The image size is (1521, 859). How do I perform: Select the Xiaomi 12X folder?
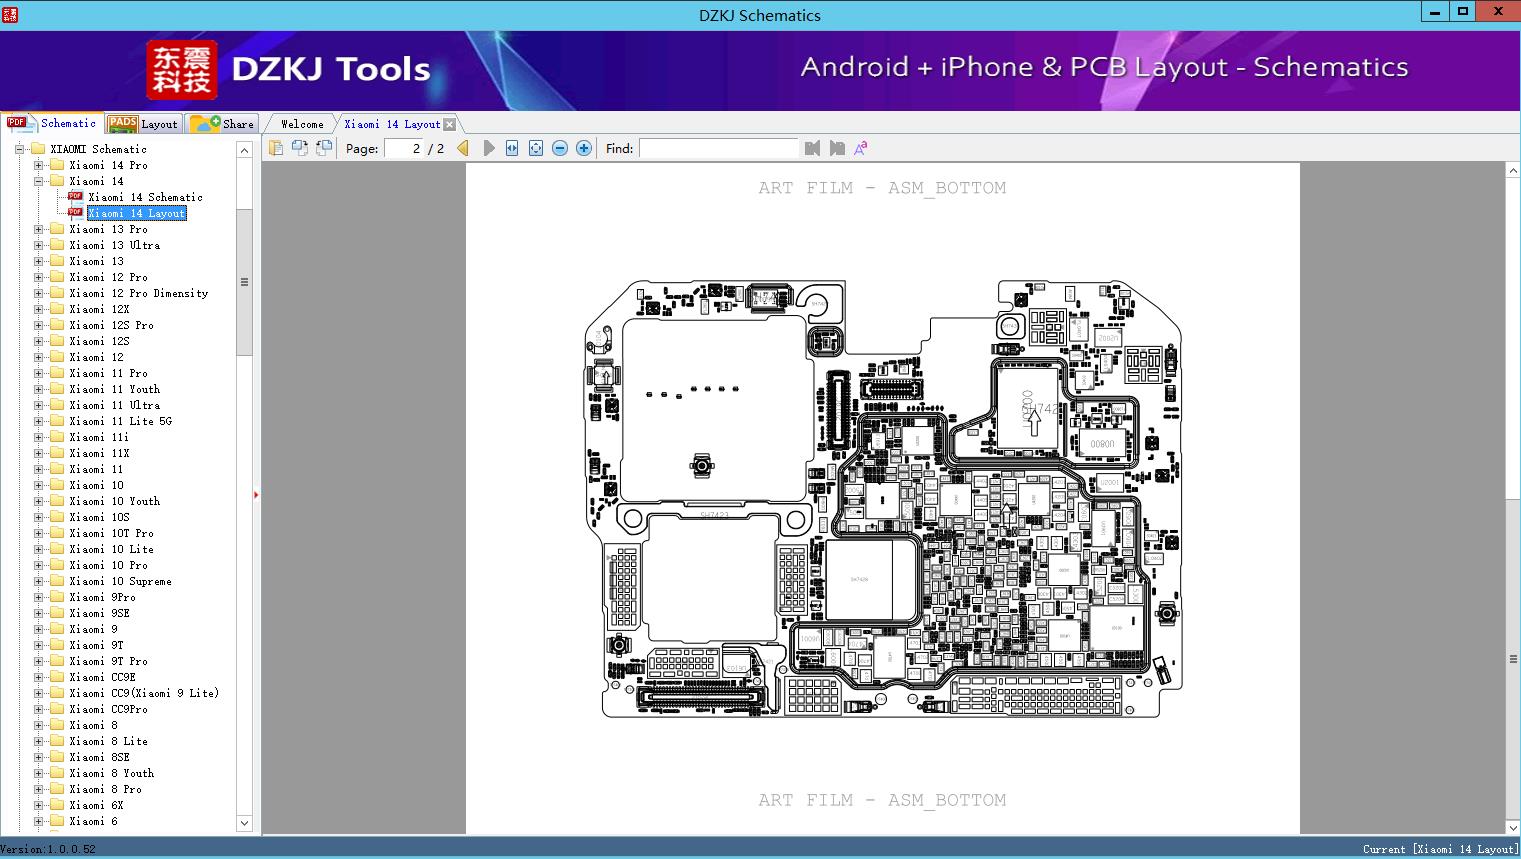coord(99,309)
